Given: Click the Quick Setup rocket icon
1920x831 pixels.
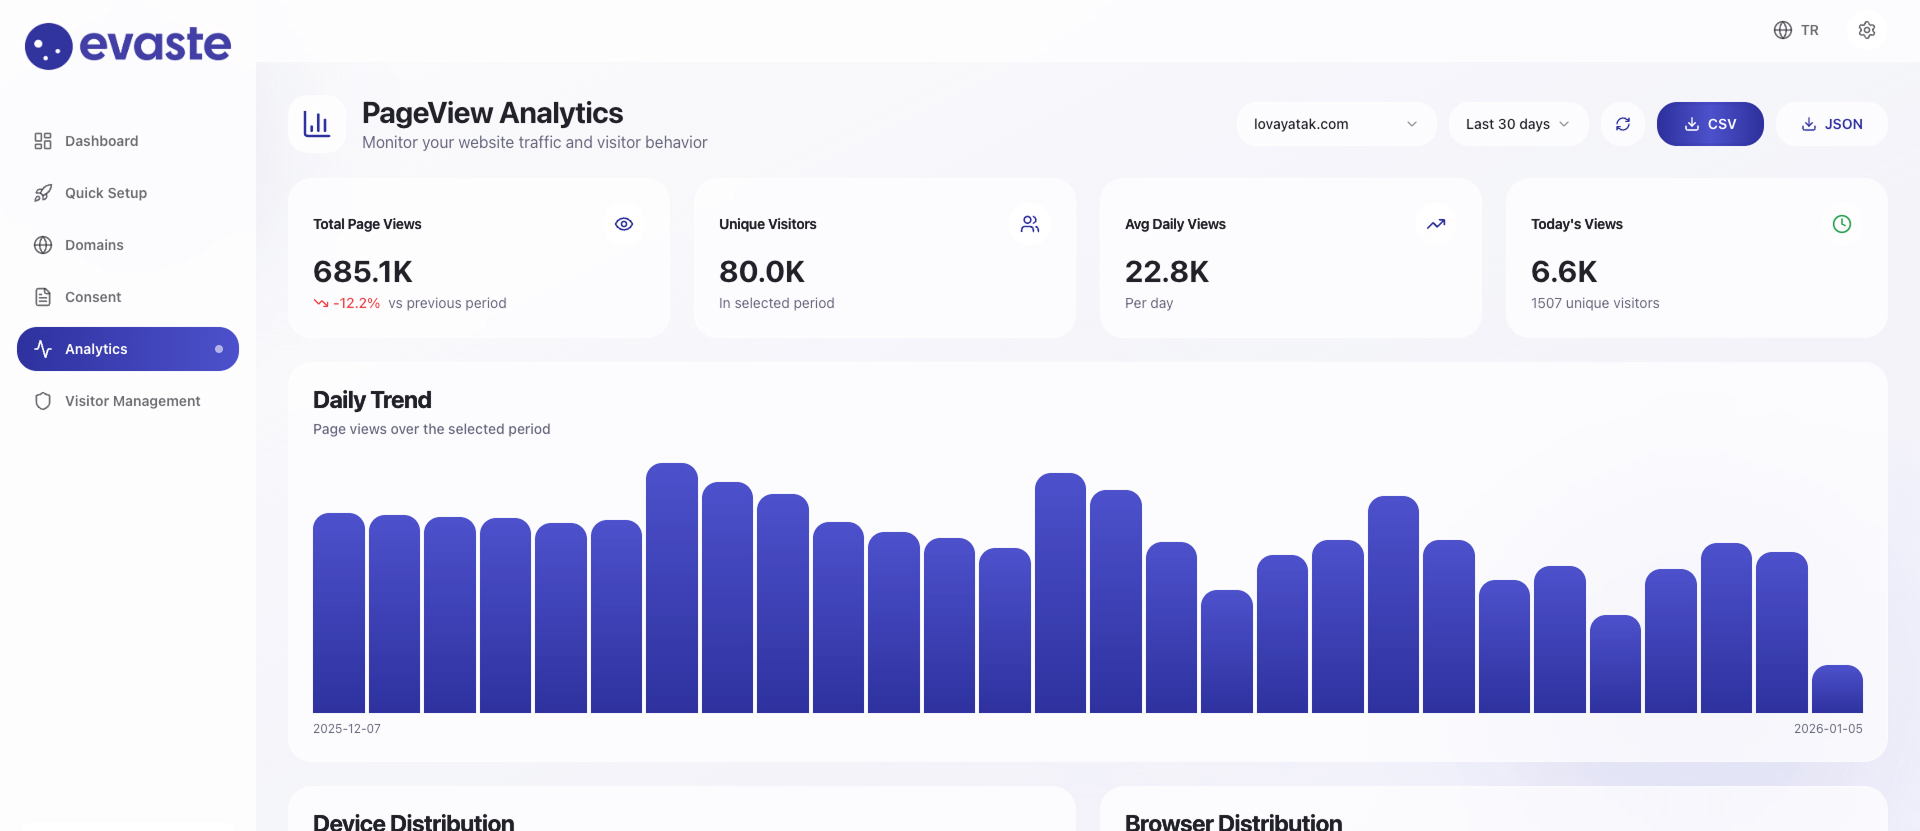Looking at the screenshot, I should [43, 193].
